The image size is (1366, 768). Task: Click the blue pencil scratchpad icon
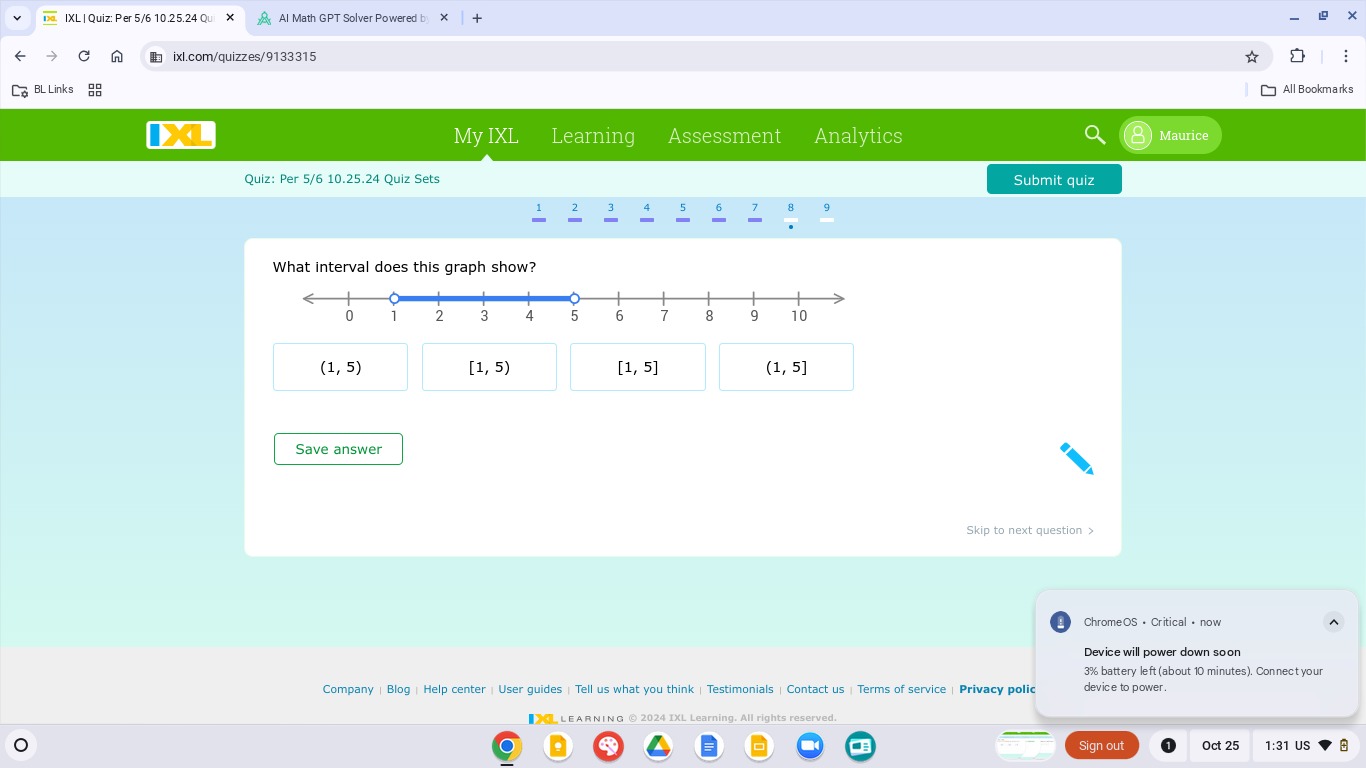pos(1076,458)
